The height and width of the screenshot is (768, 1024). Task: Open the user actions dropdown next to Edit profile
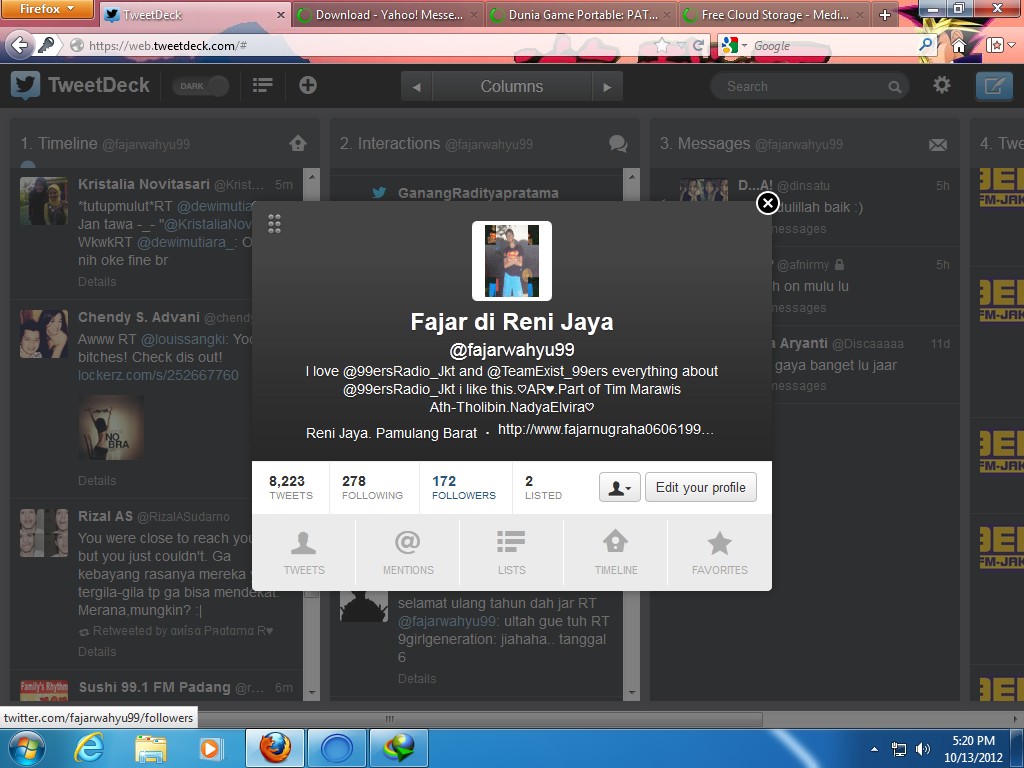619,487
